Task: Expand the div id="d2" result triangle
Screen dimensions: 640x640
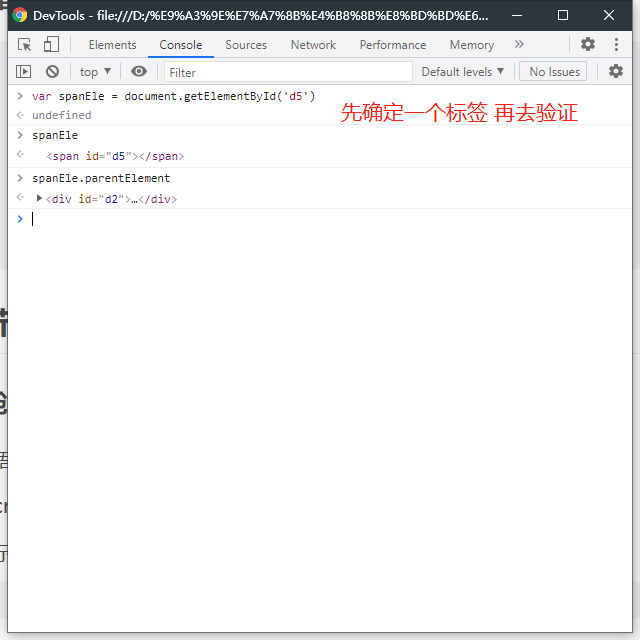Action: click(x=39, y=198)
